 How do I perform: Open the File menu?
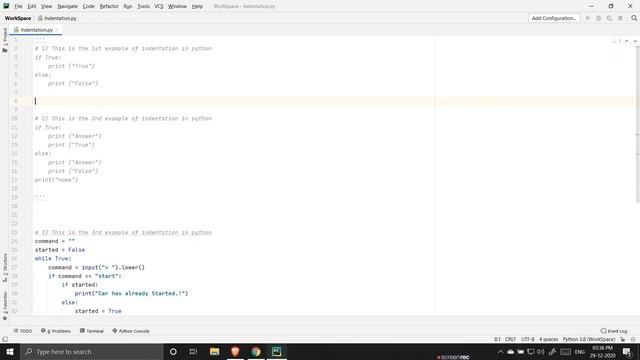[x=18, y=6]
